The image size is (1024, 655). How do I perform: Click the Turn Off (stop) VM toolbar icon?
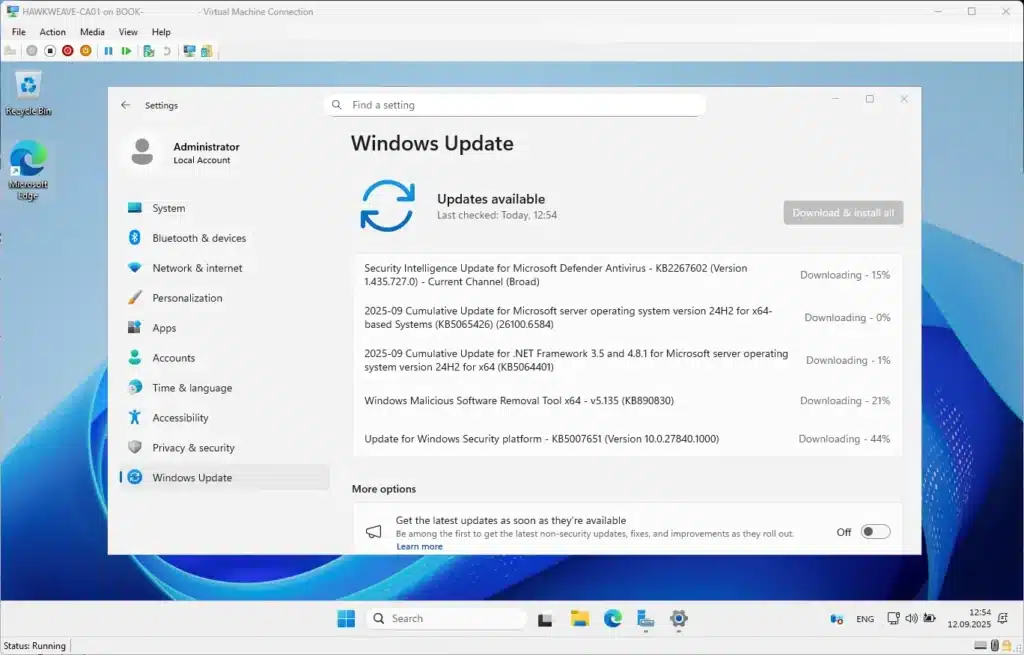point(50,50)
